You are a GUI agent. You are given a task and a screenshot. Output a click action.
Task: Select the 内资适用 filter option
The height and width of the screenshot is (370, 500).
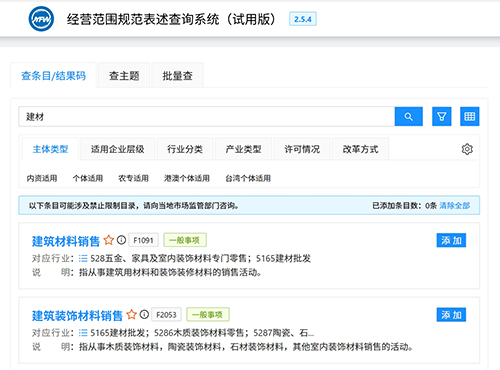pyautogui.click(x=42, y=178)
